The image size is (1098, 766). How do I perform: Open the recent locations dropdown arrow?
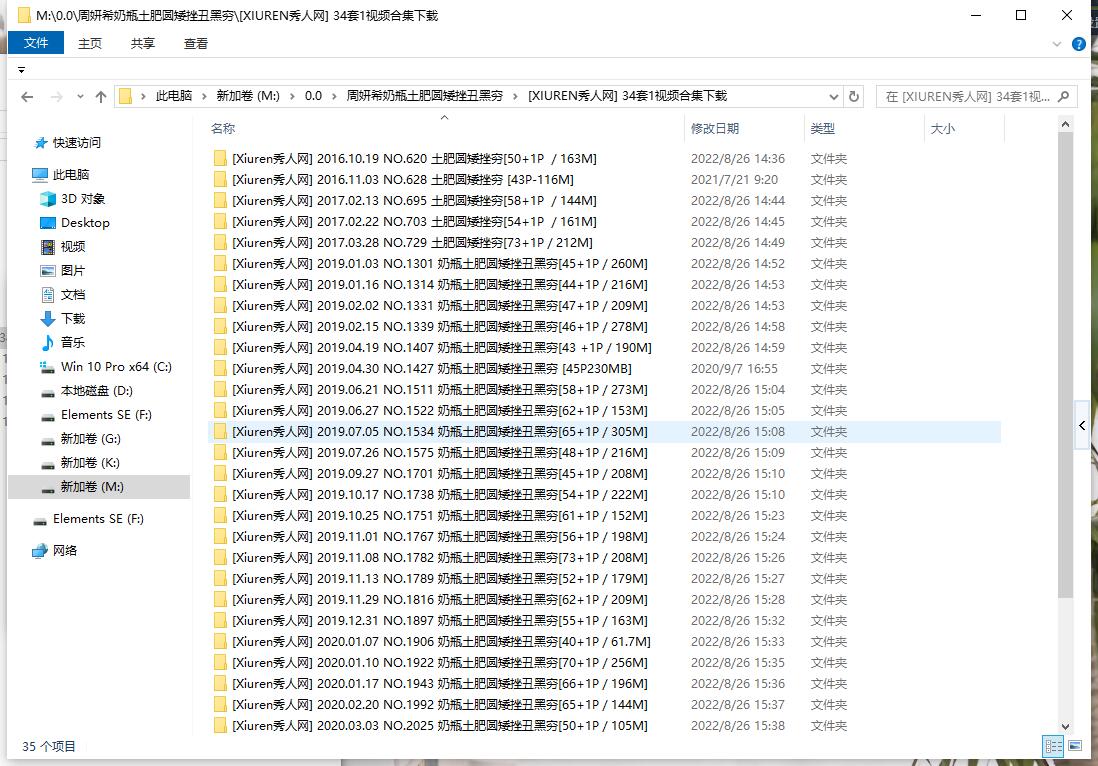point(79,97)
